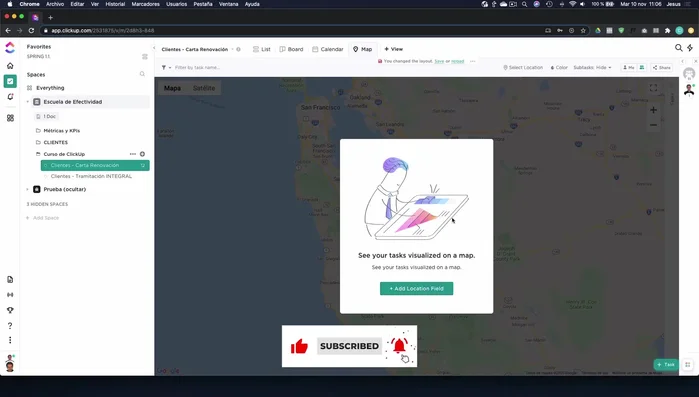Collapse the Escuela de Efectividad space
699x397 pixels.
click(28, 102)
